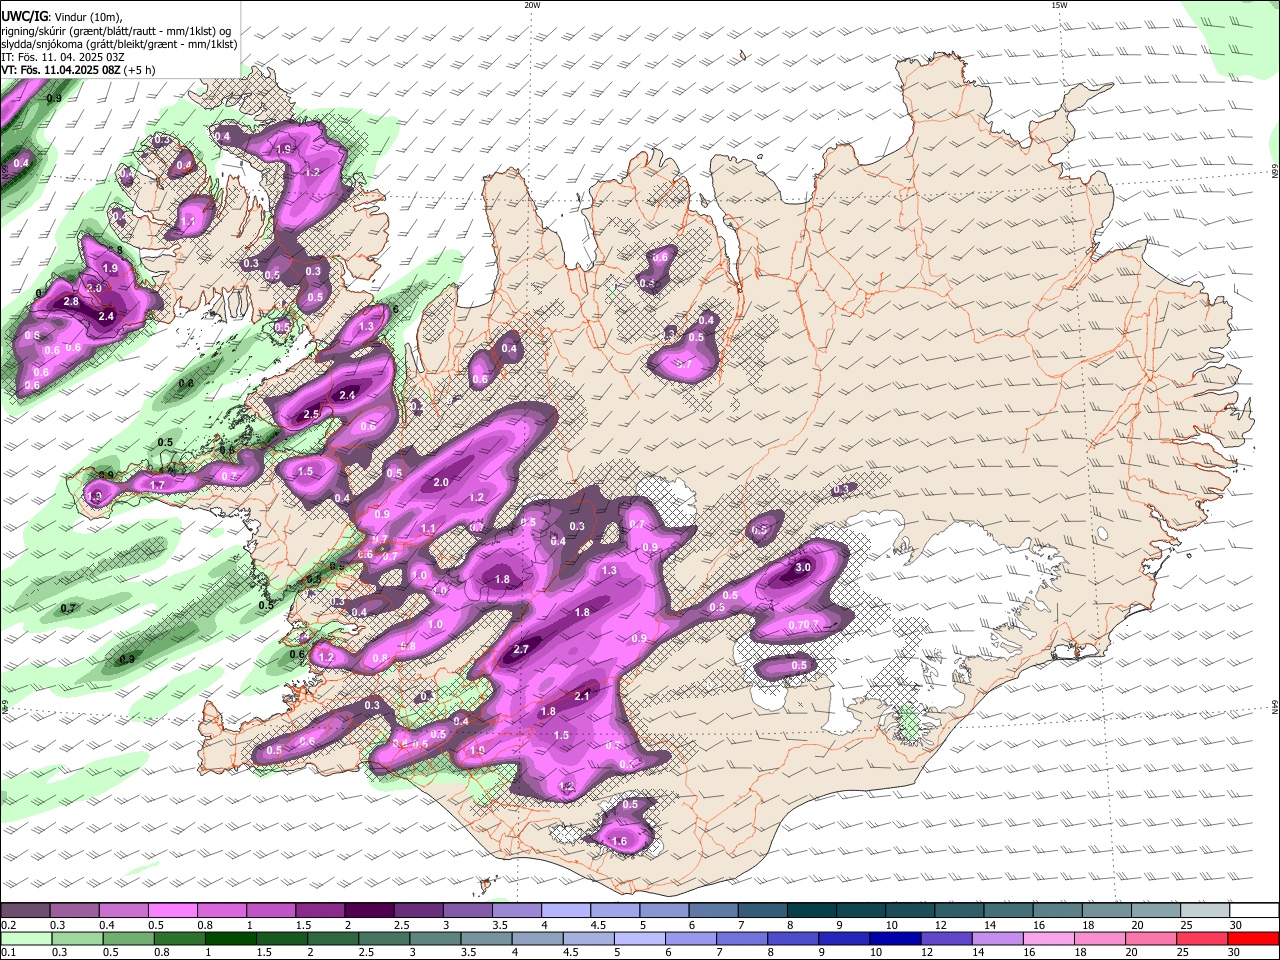Click the '1.6' value near the south coast
Screen dimensions: 1280x960
619,841
